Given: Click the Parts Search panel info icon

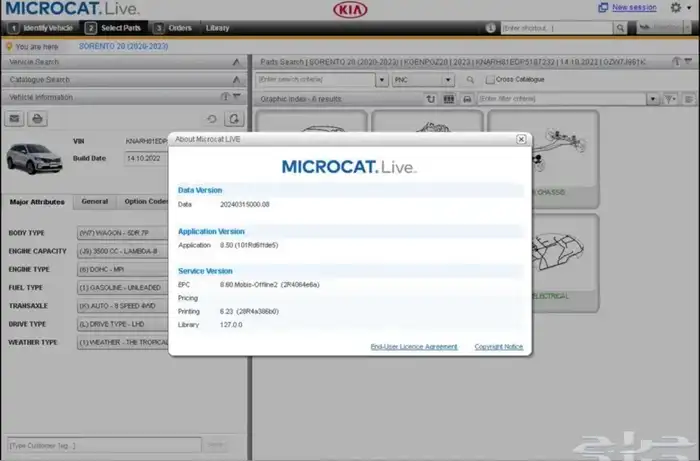Looking at the screenshot, I should click(x=677, y=62).
